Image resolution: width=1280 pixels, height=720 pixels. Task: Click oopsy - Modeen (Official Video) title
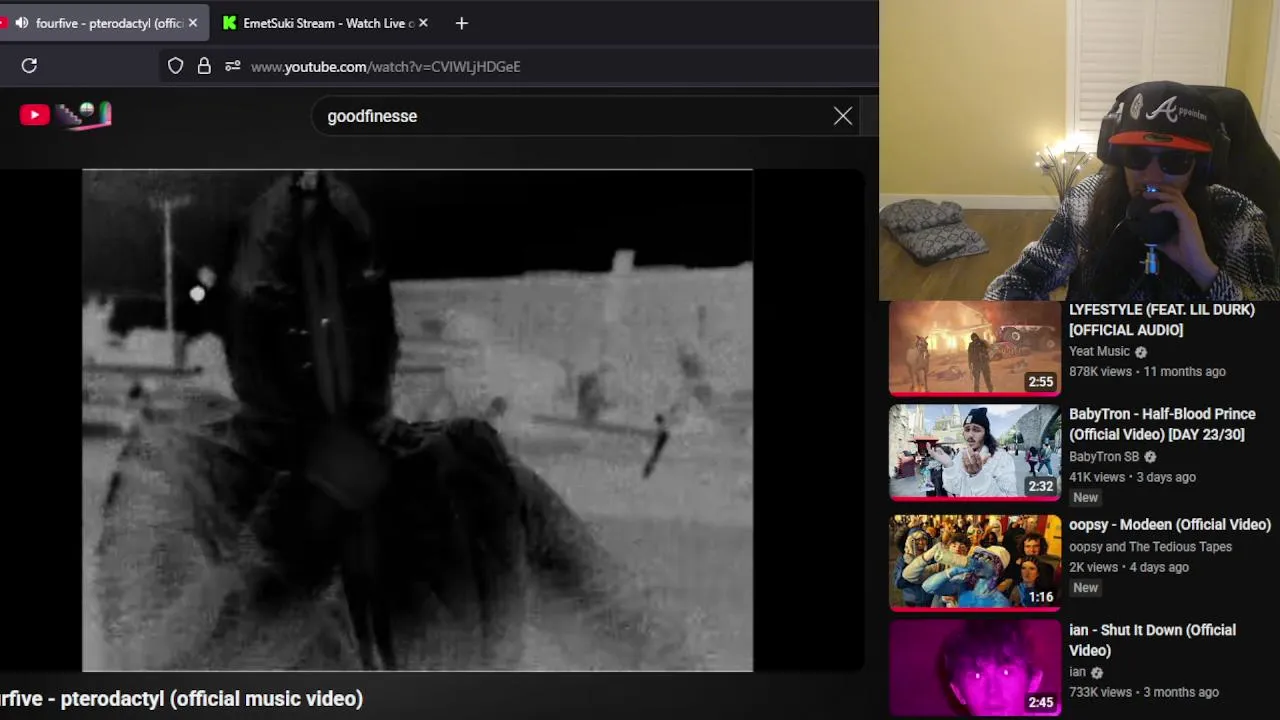tap(1170, 525)
